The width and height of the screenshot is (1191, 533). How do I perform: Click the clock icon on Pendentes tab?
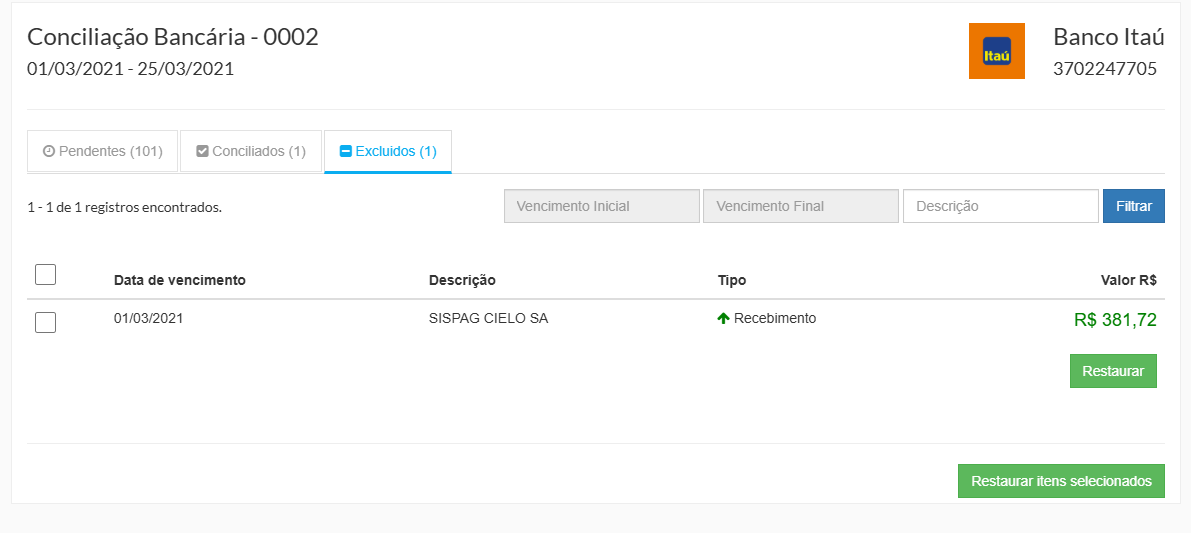(x=49, y=152)
